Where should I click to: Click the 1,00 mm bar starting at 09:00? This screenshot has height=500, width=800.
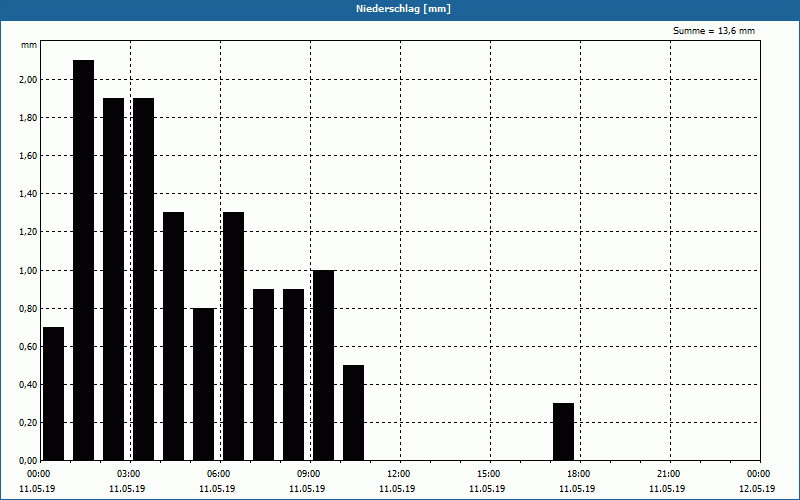coord(323,365)
